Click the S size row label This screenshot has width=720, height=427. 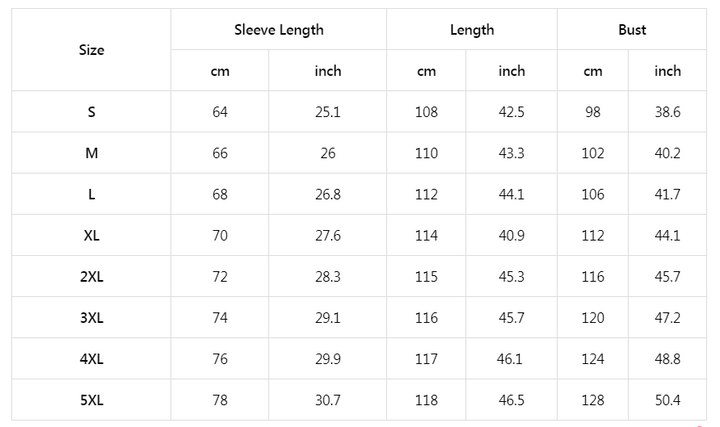(91, 112)
